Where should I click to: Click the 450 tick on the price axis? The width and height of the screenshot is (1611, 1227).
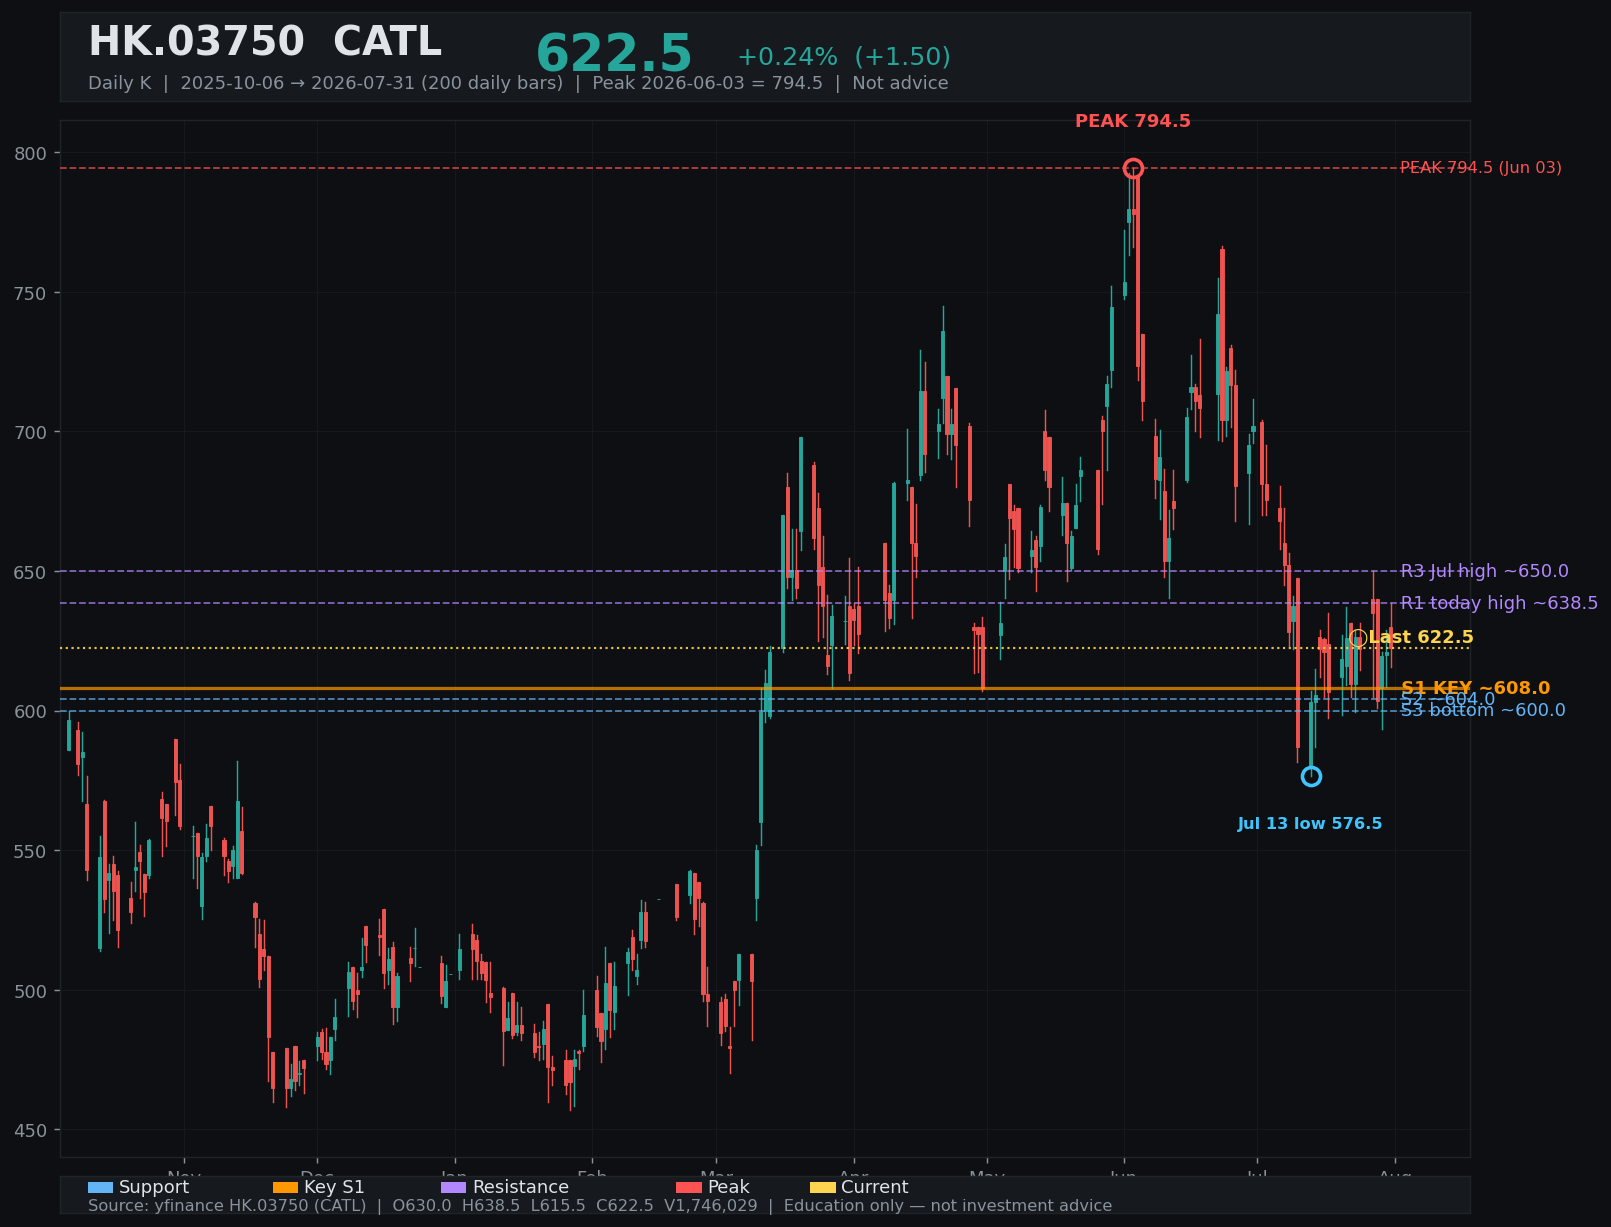click(31, 1130)
